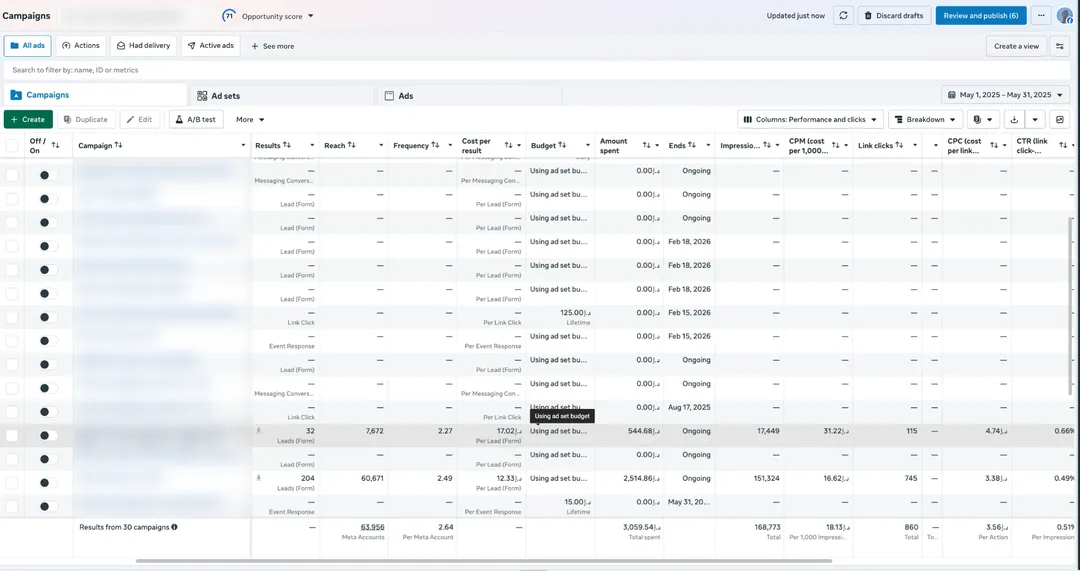Screen dimensions: 1080x571
Task: Click See more views
Action: pyautogui.click(x=272, y=46)
